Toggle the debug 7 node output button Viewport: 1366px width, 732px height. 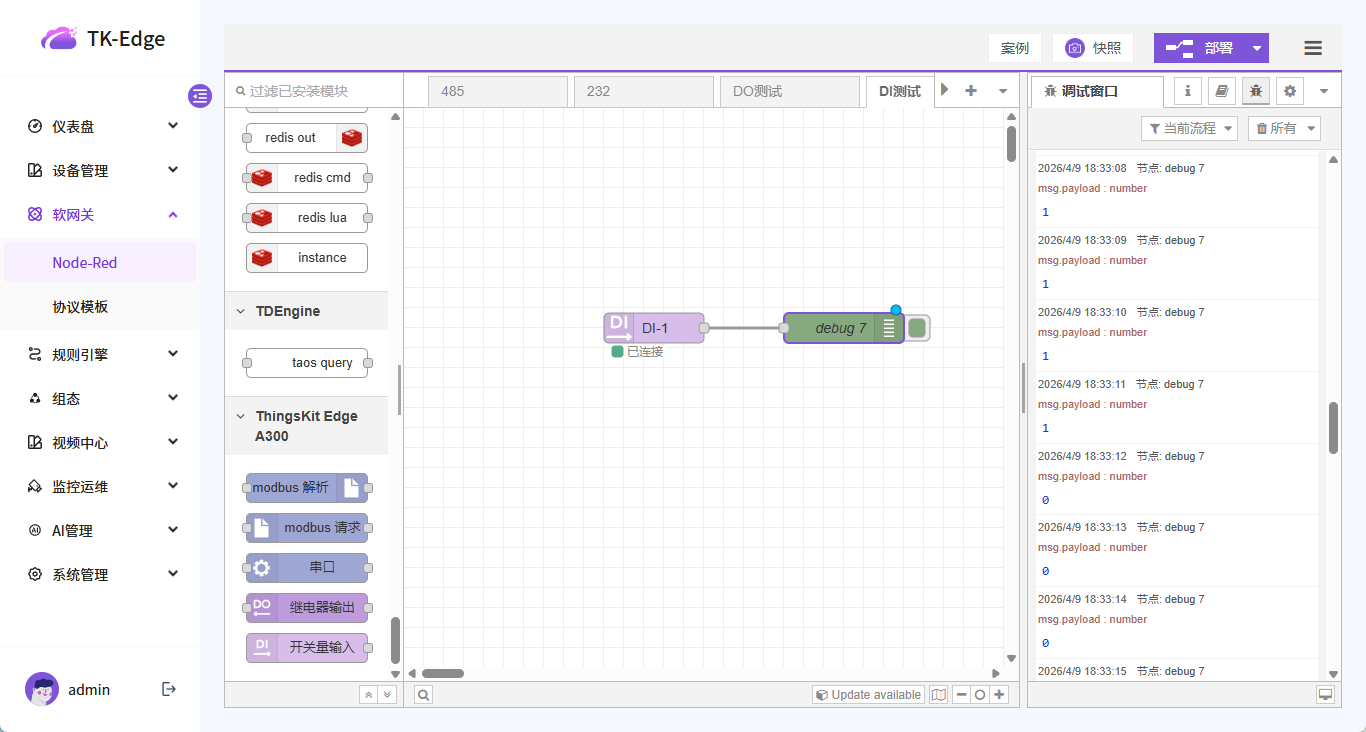918,328
